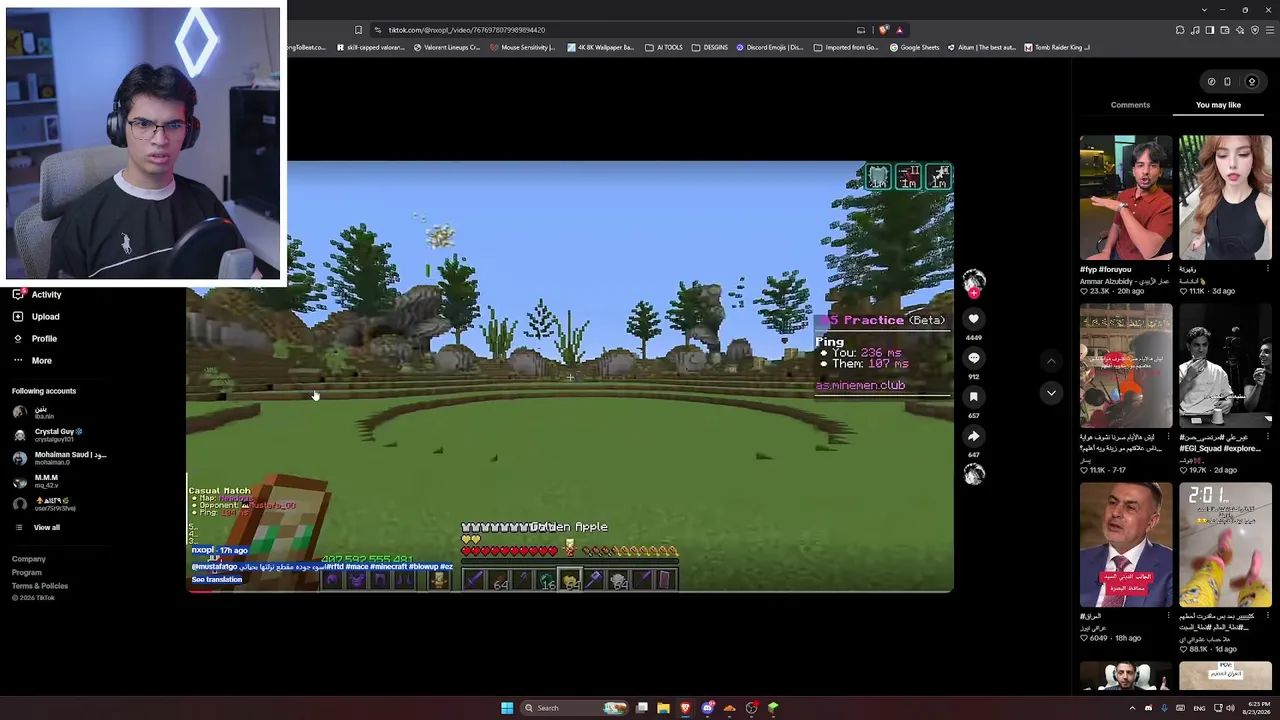Open the Brave Rewards triangle icon
The image size is (1280, 720).
[x=899, y=30]
